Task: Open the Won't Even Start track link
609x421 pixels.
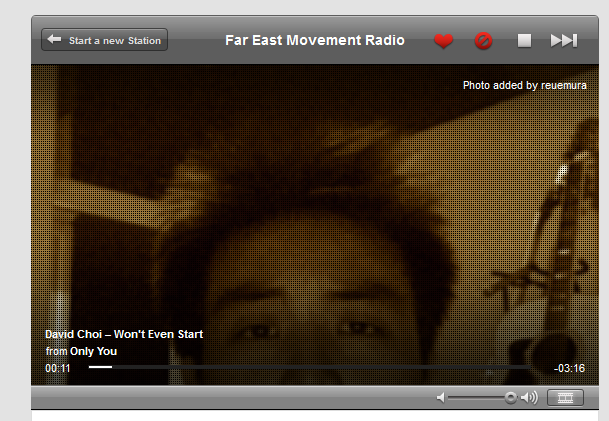Action: coord(158,334)
